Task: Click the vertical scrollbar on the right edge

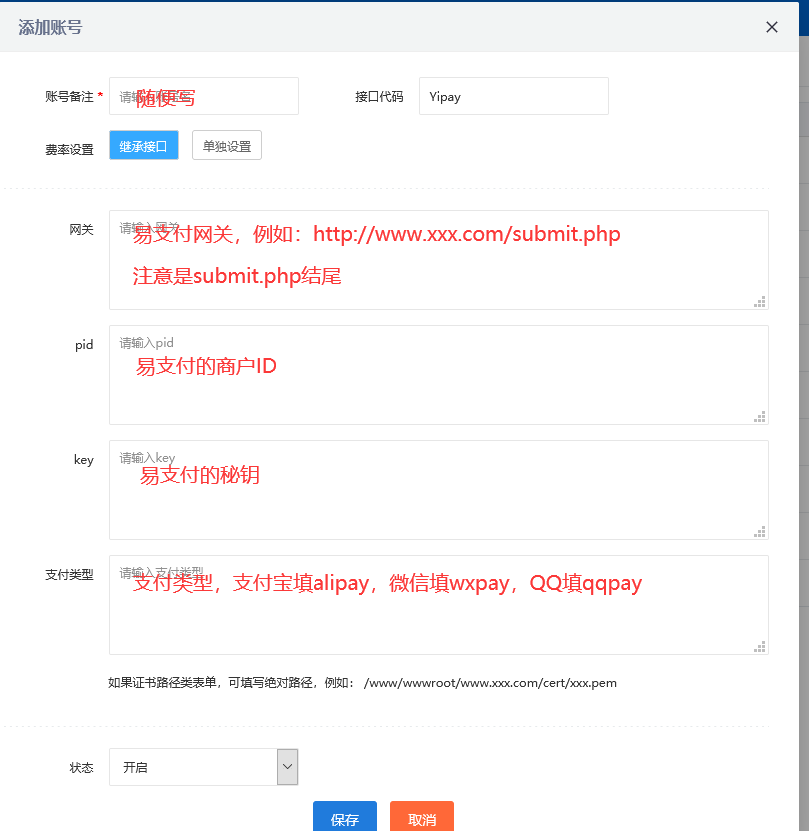Action: coord(803,400)
